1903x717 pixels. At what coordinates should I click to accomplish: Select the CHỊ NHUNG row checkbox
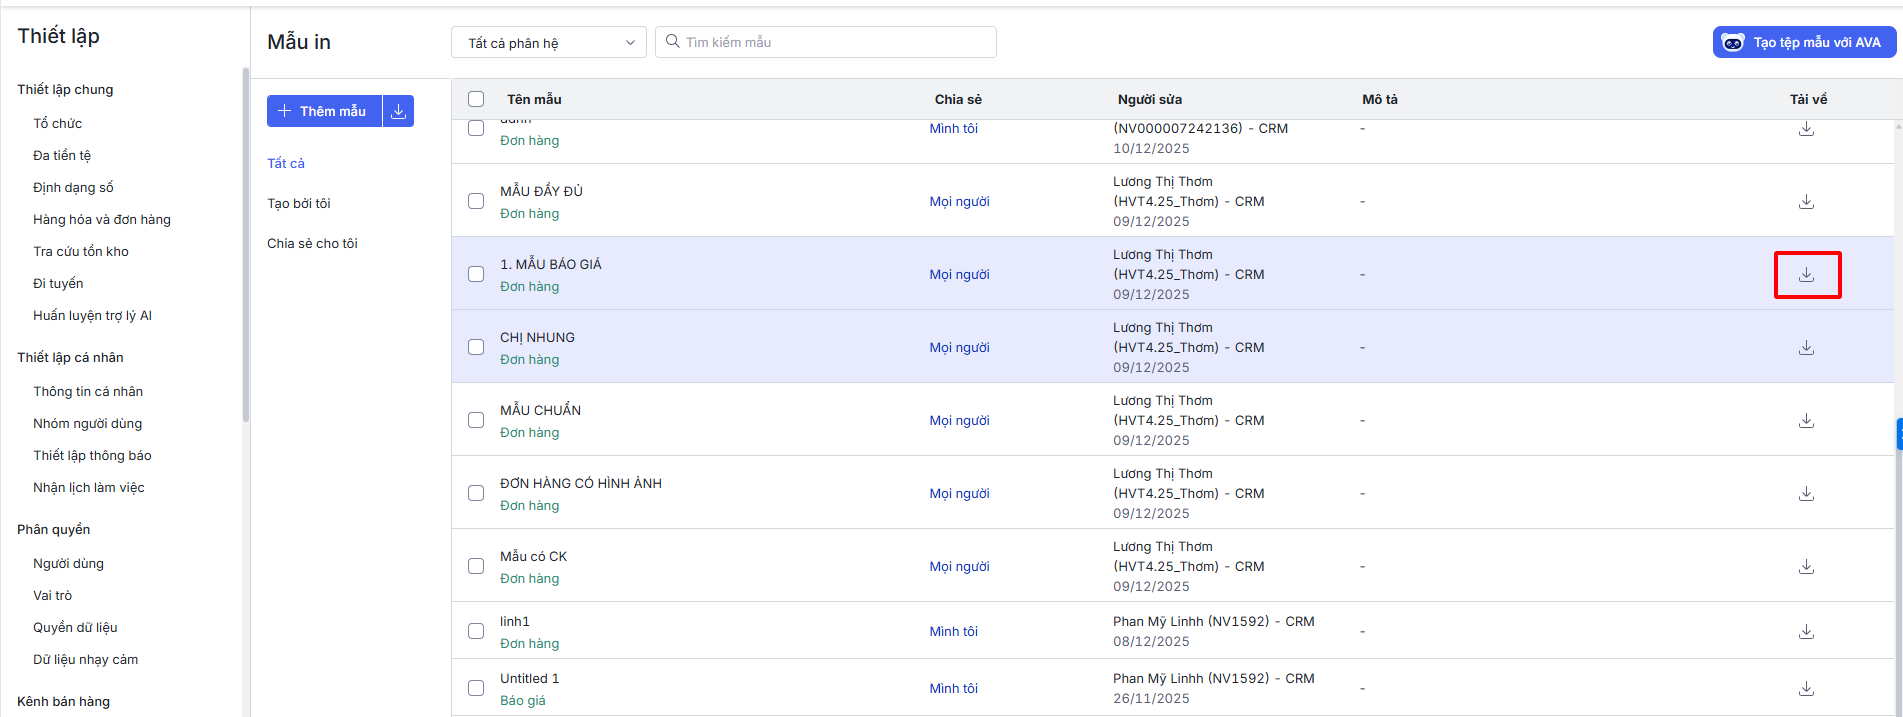click(476, 348)
